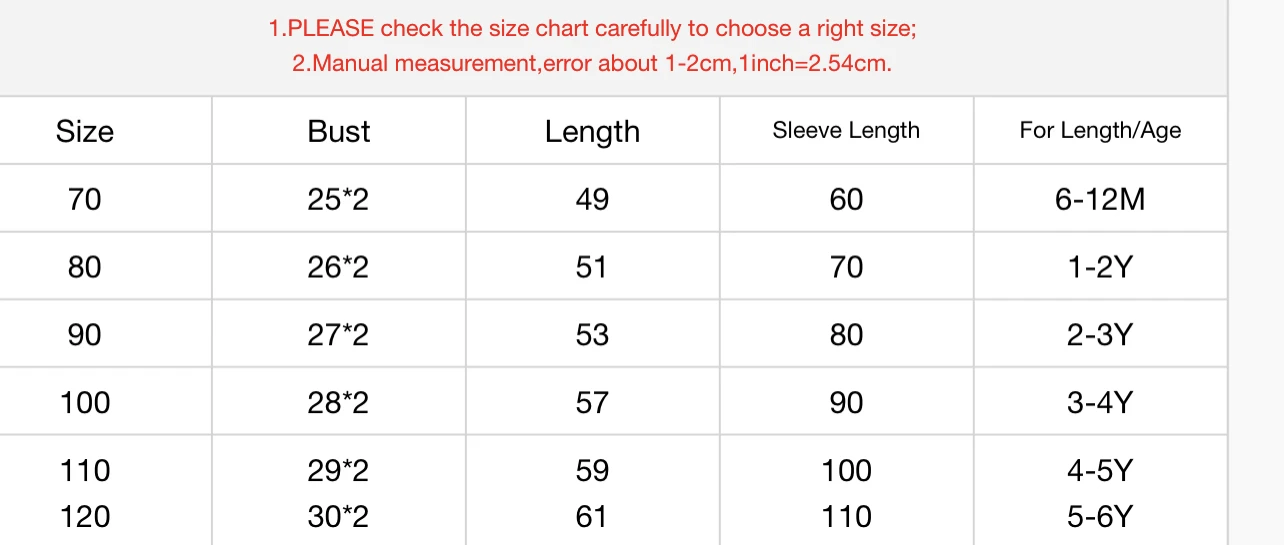The width and height of the screenshot is (1284, 545).
Task: Click the 25*2 bust value
Action: (x=338, y=199)
